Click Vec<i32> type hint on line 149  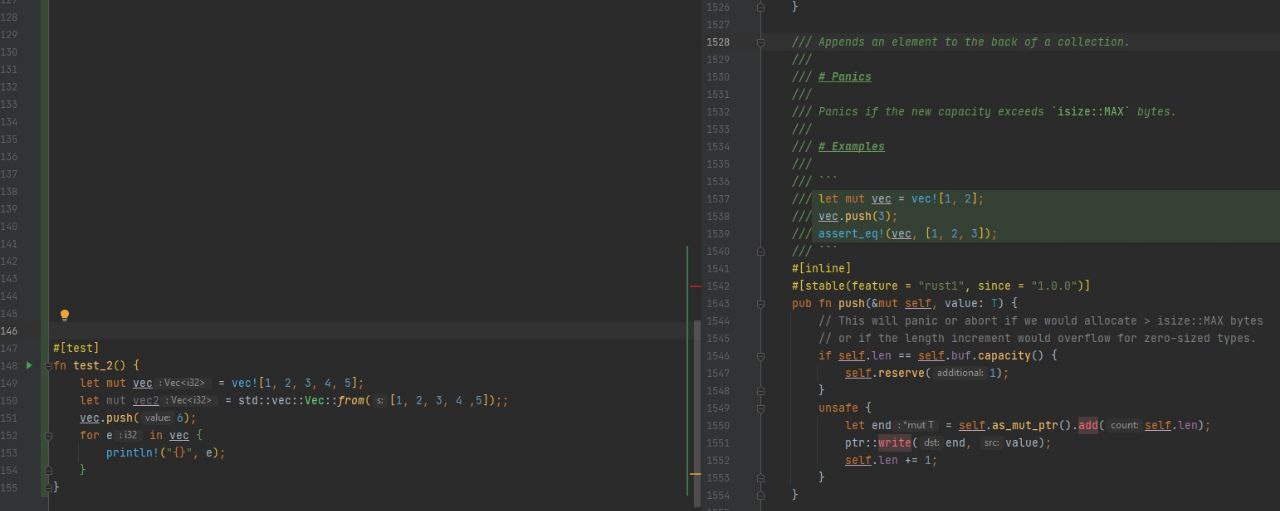[x=183, y=383]
